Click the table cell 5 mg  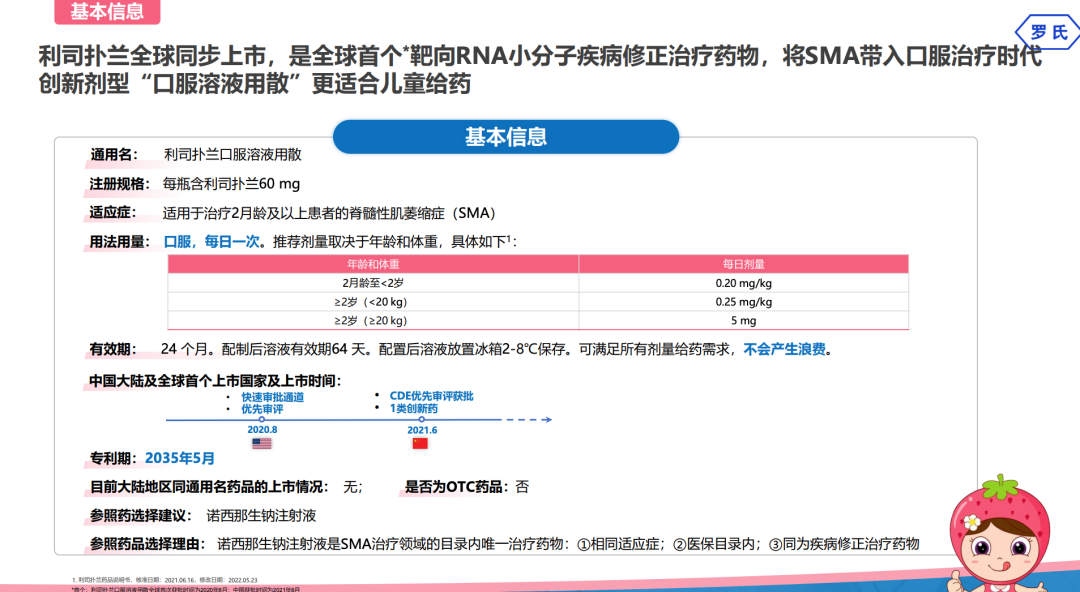coord(743,320)
